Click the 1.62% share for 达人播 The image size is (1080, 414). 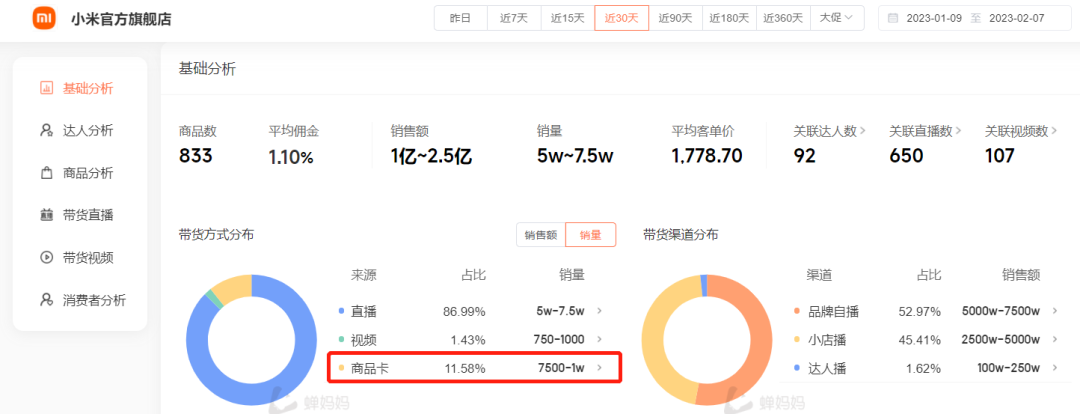coord(924,368)
